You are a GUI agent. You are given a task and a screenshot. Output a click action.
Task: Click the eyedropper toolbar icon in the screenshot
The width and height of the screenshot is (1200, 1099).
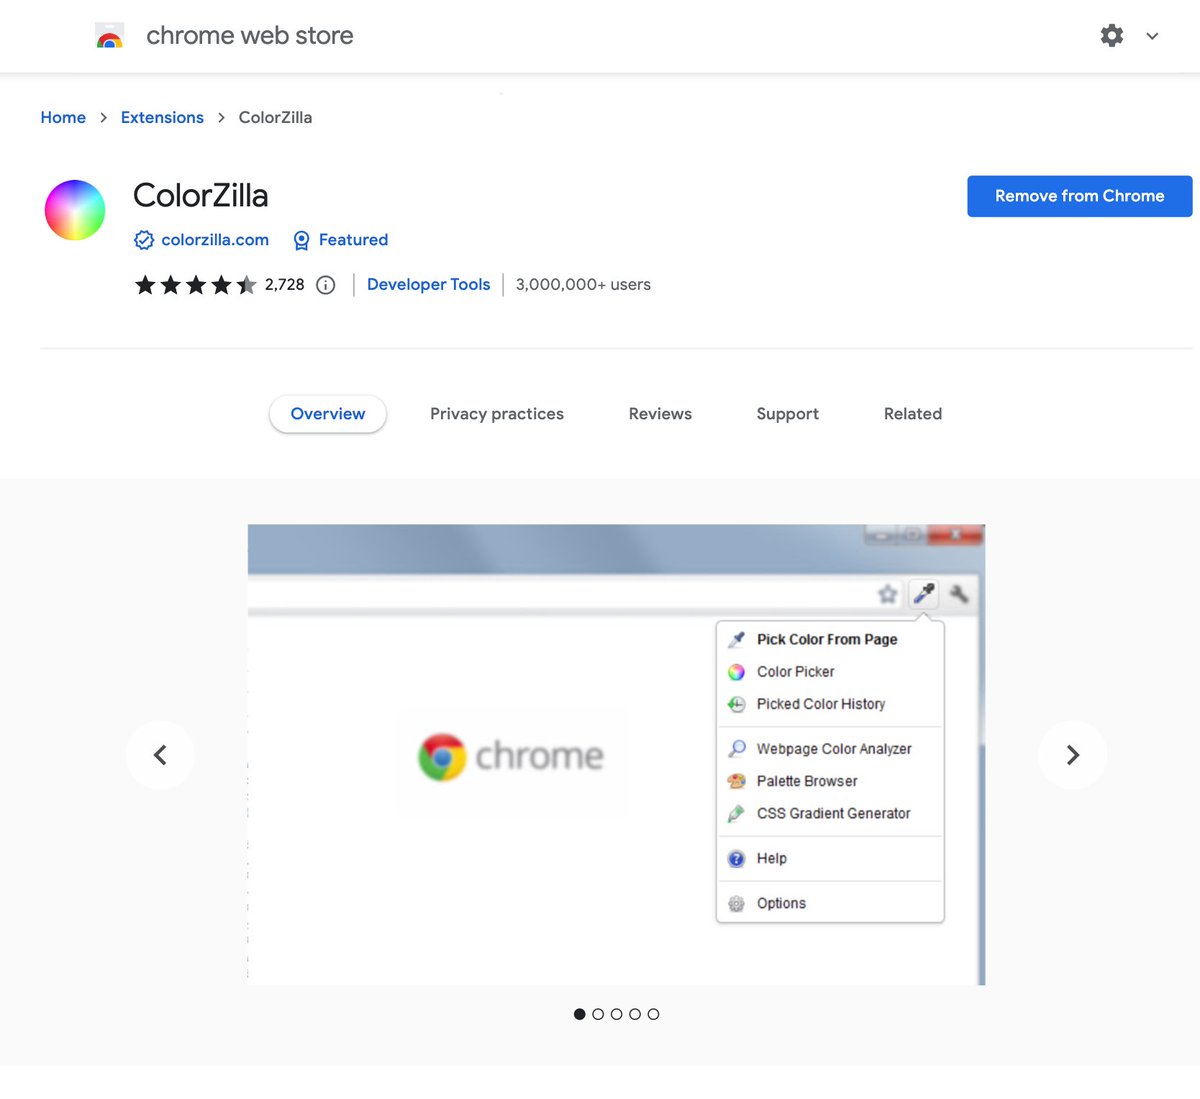point(924,594)
